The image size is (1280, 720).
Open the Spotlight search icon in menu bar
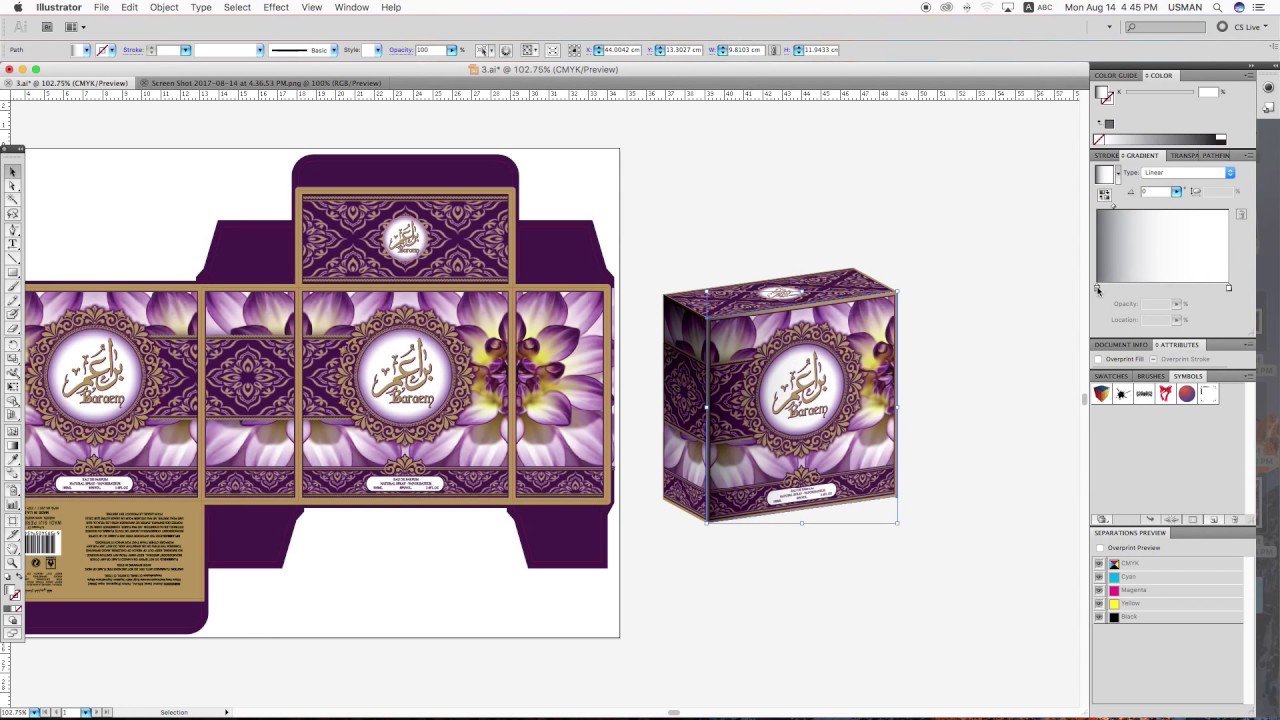[x=1218, y=7]
